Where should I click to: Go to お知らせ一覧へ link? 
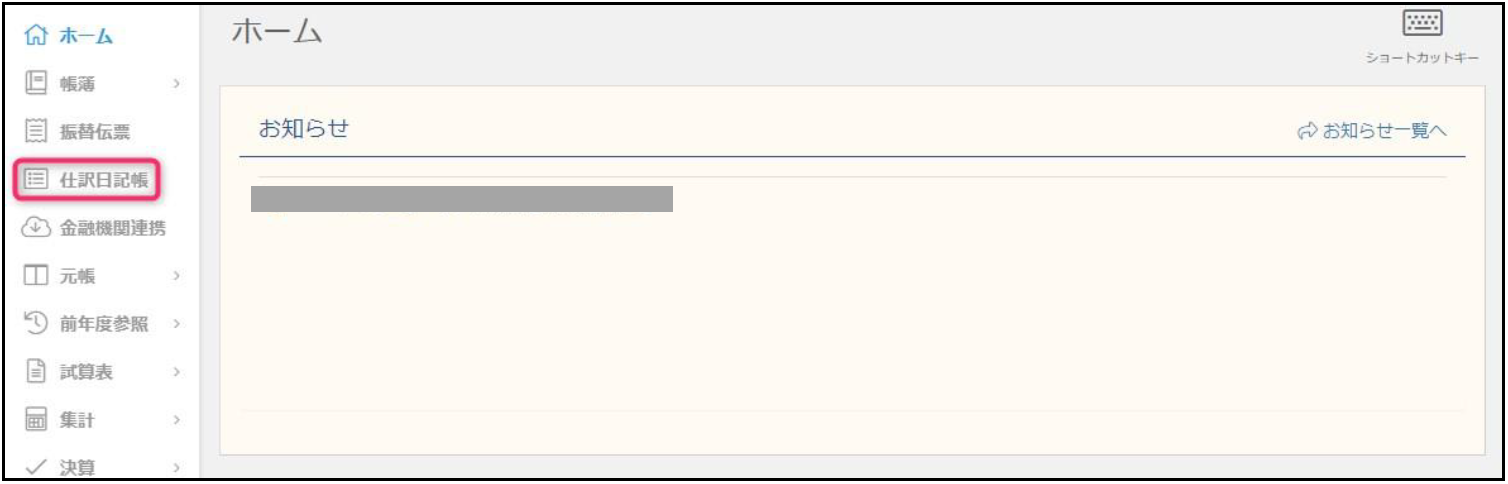(x=1372, y=131)
